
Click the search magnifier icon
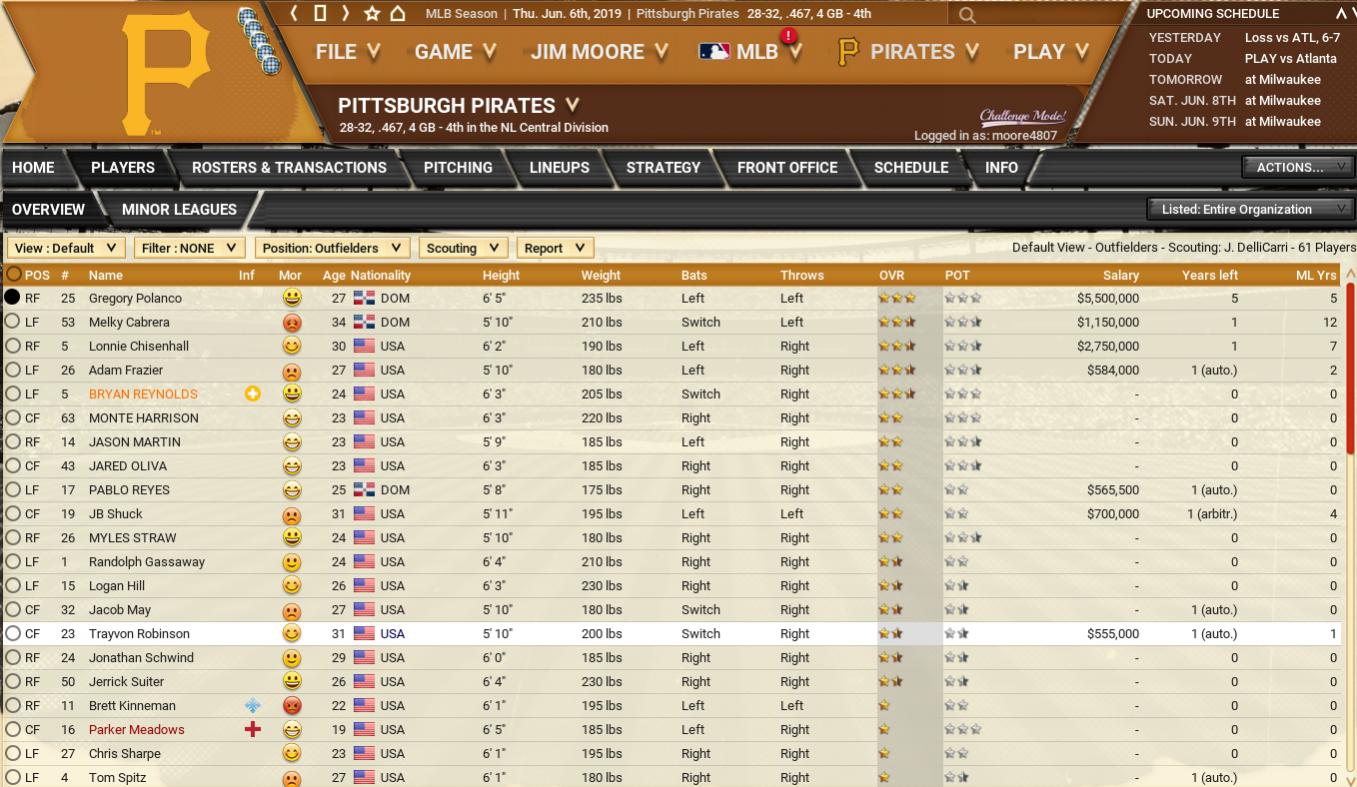(966, 15)
